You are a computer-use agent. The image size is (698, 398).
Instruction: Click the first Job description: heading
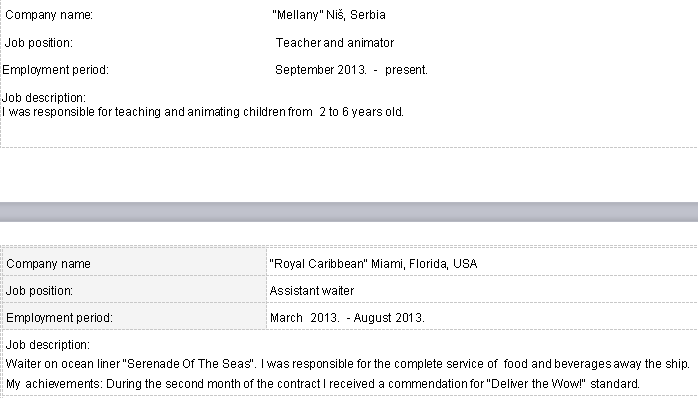[44, 97]
